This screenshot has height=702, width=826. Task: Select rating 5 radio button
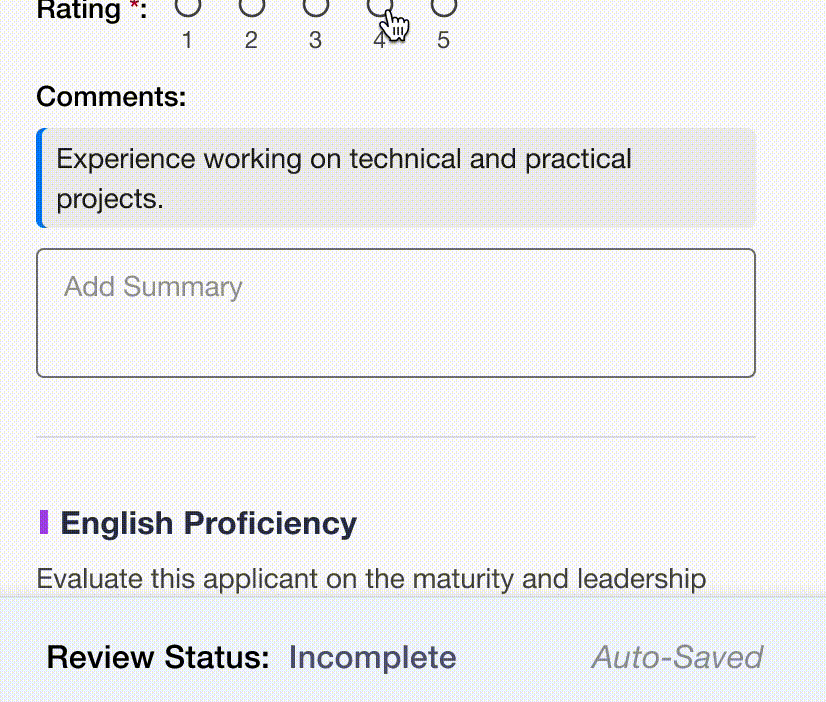tap(443, 8)
